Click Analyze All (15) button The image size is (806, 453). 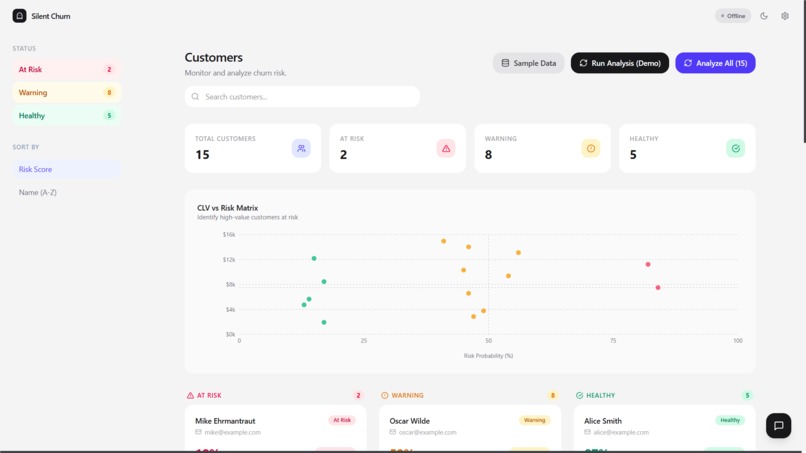point(715,63)
